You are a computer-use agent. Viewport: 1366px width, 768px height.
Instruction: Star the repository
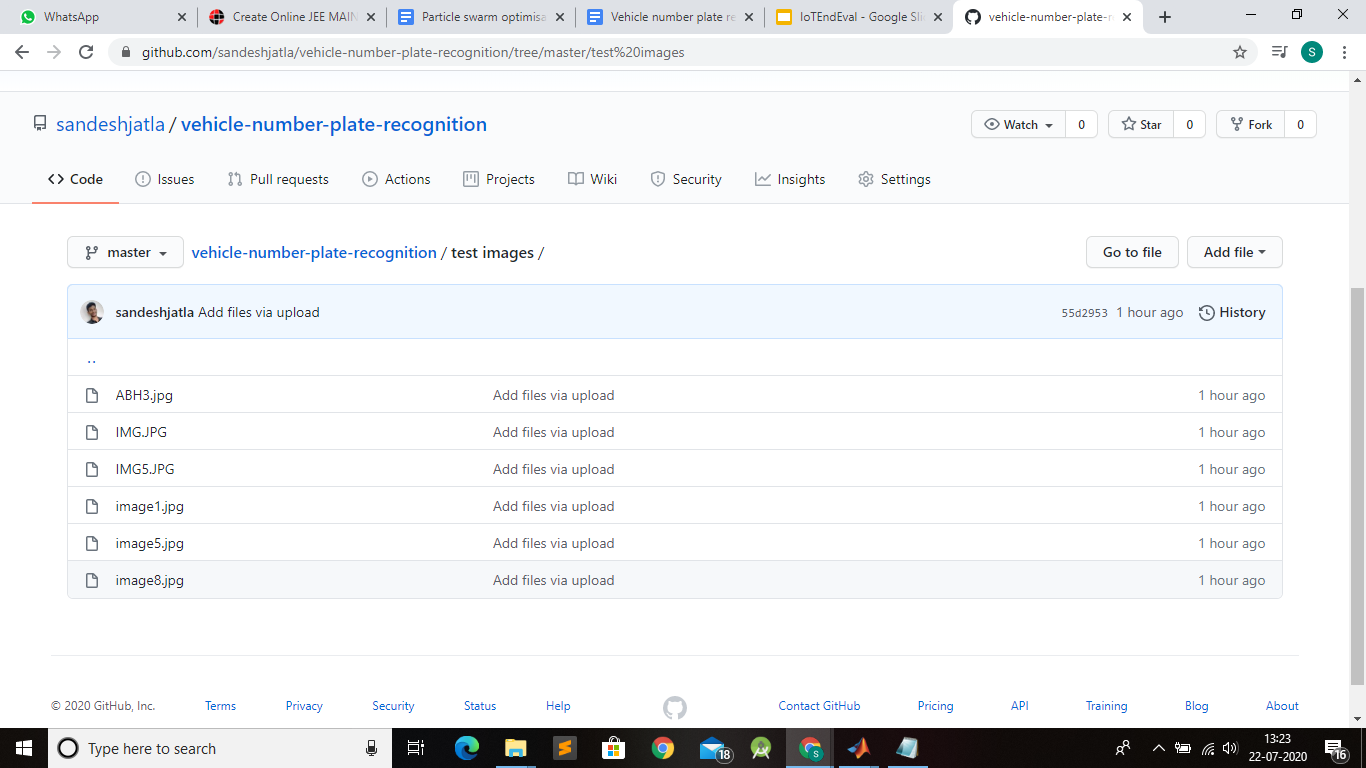[1141, 125]
